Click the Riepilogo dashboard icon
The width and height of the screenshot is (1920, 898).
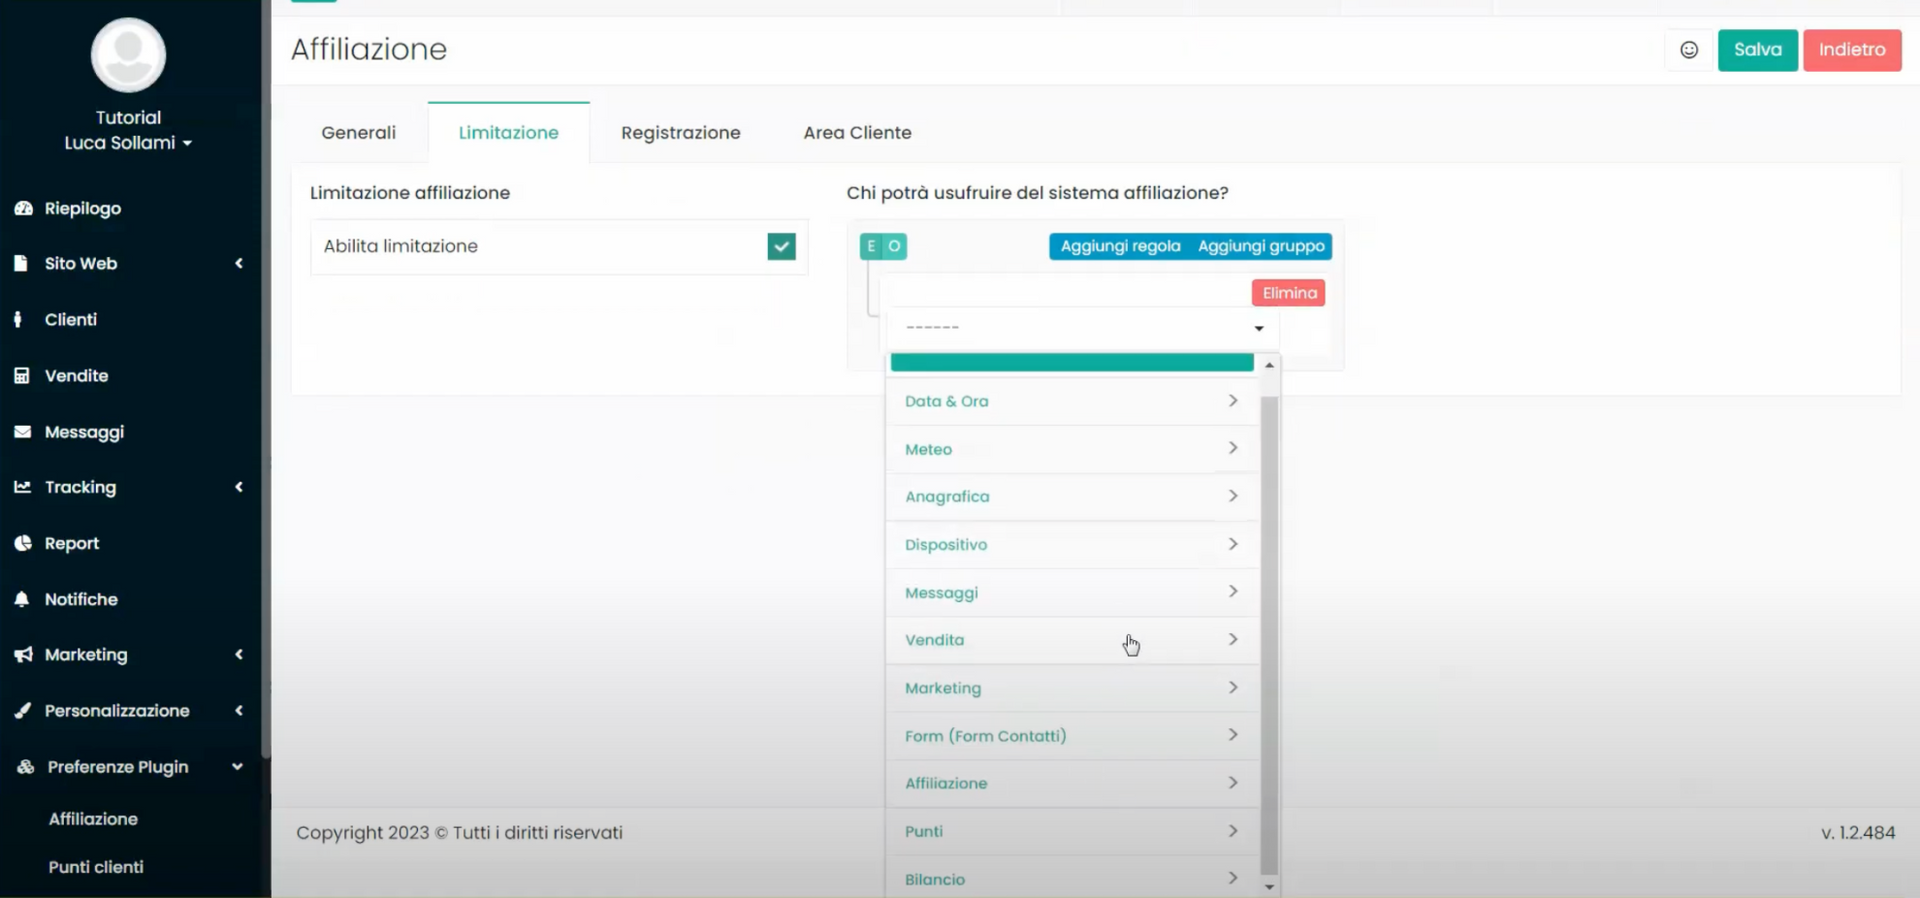coord(23,208)
